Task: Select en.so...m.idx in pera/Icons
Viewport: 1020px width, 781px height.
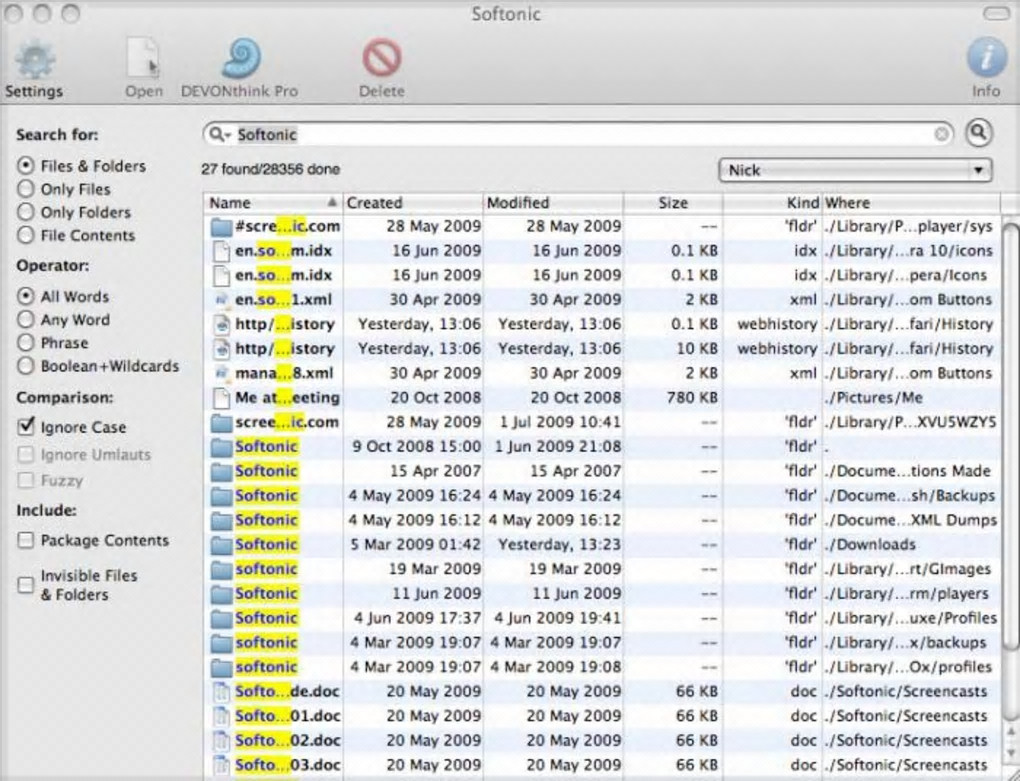Action: pos(602,276)
